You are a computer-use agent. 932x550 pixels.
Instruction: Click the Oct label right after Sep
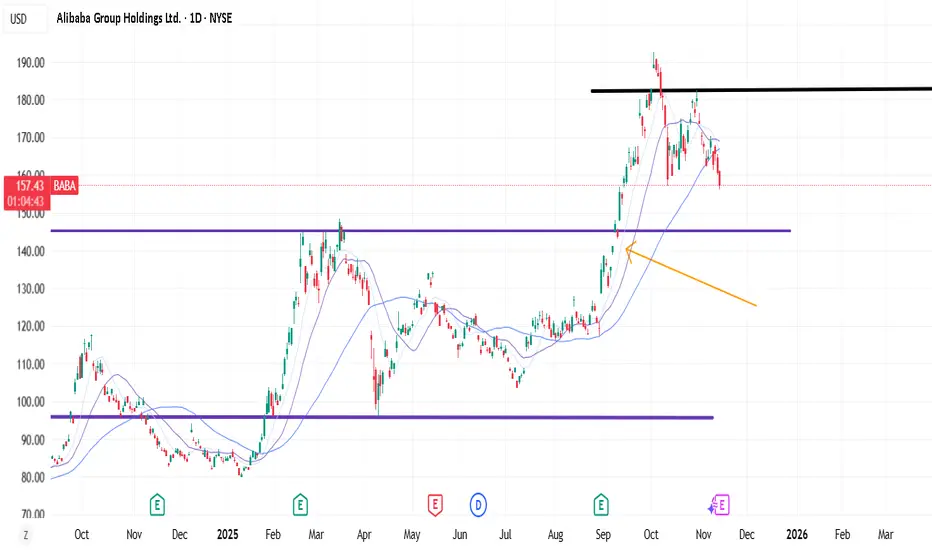[651, 535]
